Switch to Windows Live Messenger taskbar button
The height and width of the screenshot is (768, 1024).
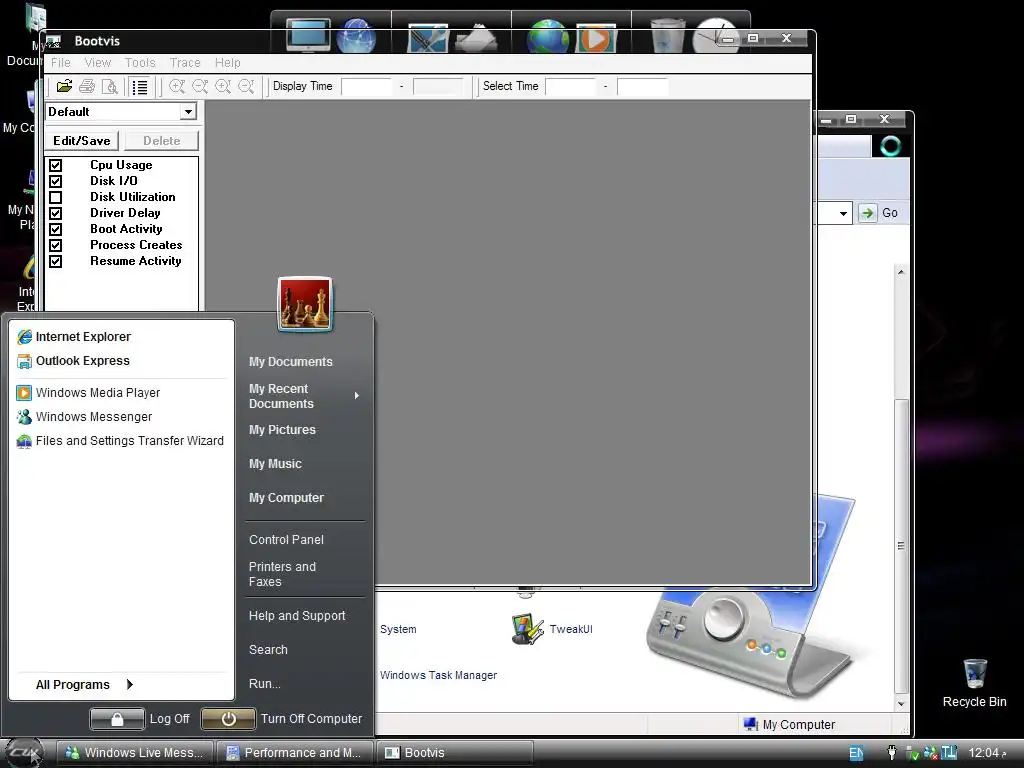click(134, 753)
